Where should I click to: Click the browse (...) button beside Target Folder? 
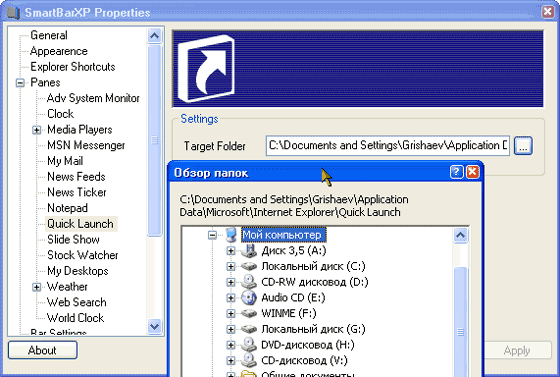[523, 146]
